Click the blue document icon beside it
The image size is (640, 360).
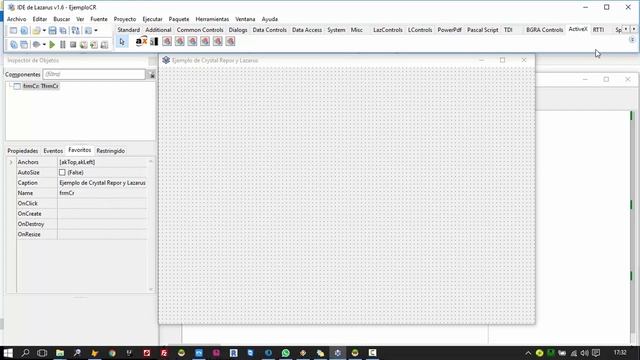tap(24, 31)
